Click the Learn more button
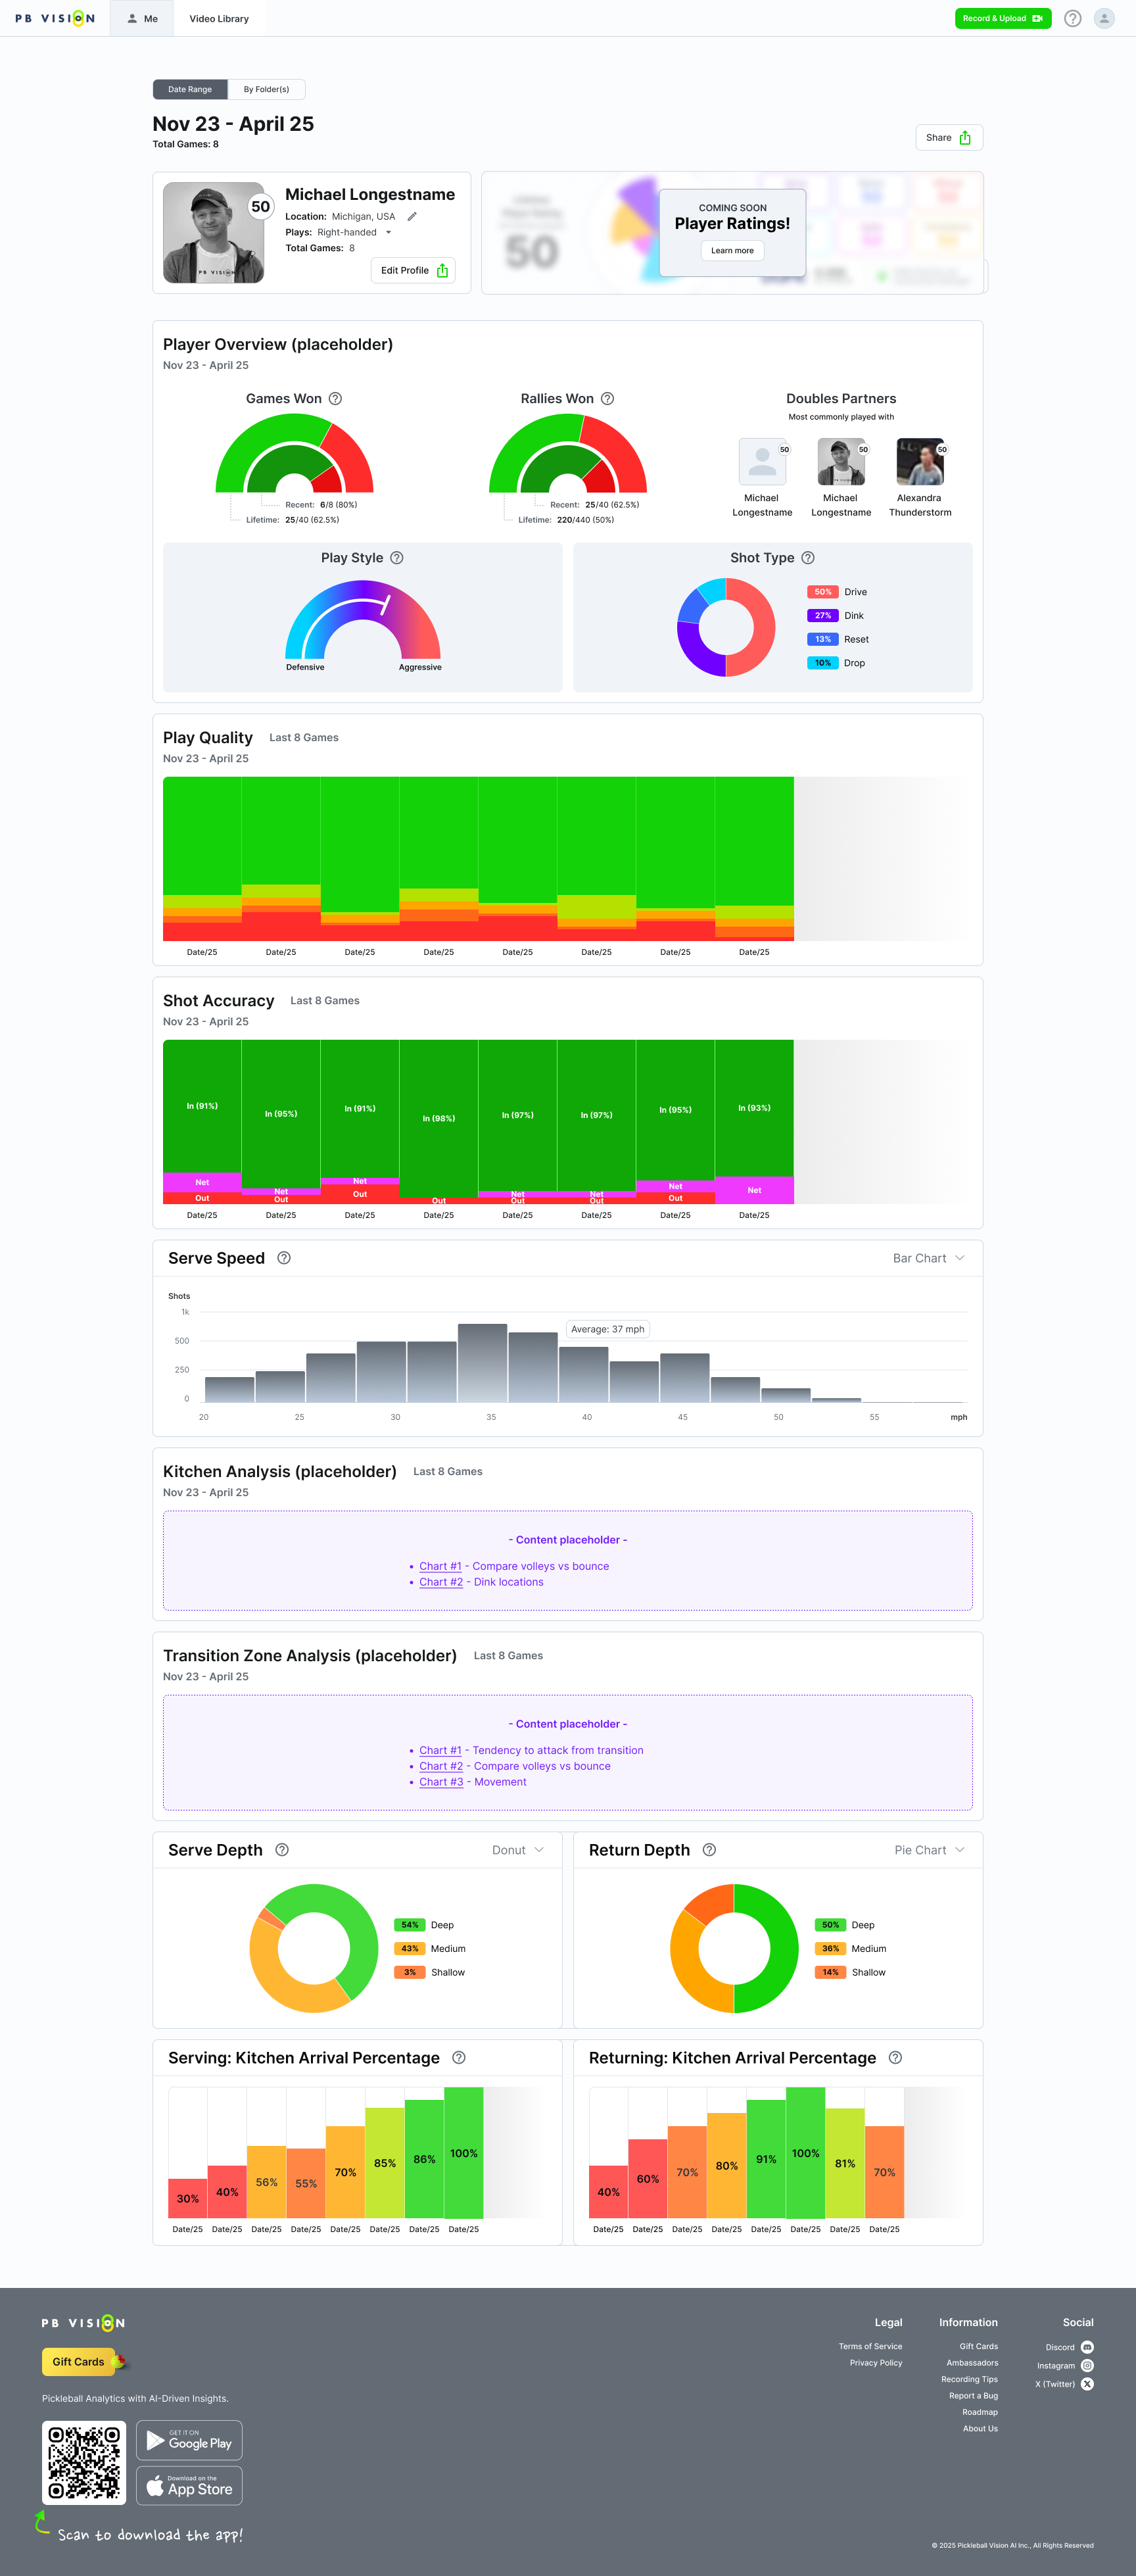 [732, 251]
